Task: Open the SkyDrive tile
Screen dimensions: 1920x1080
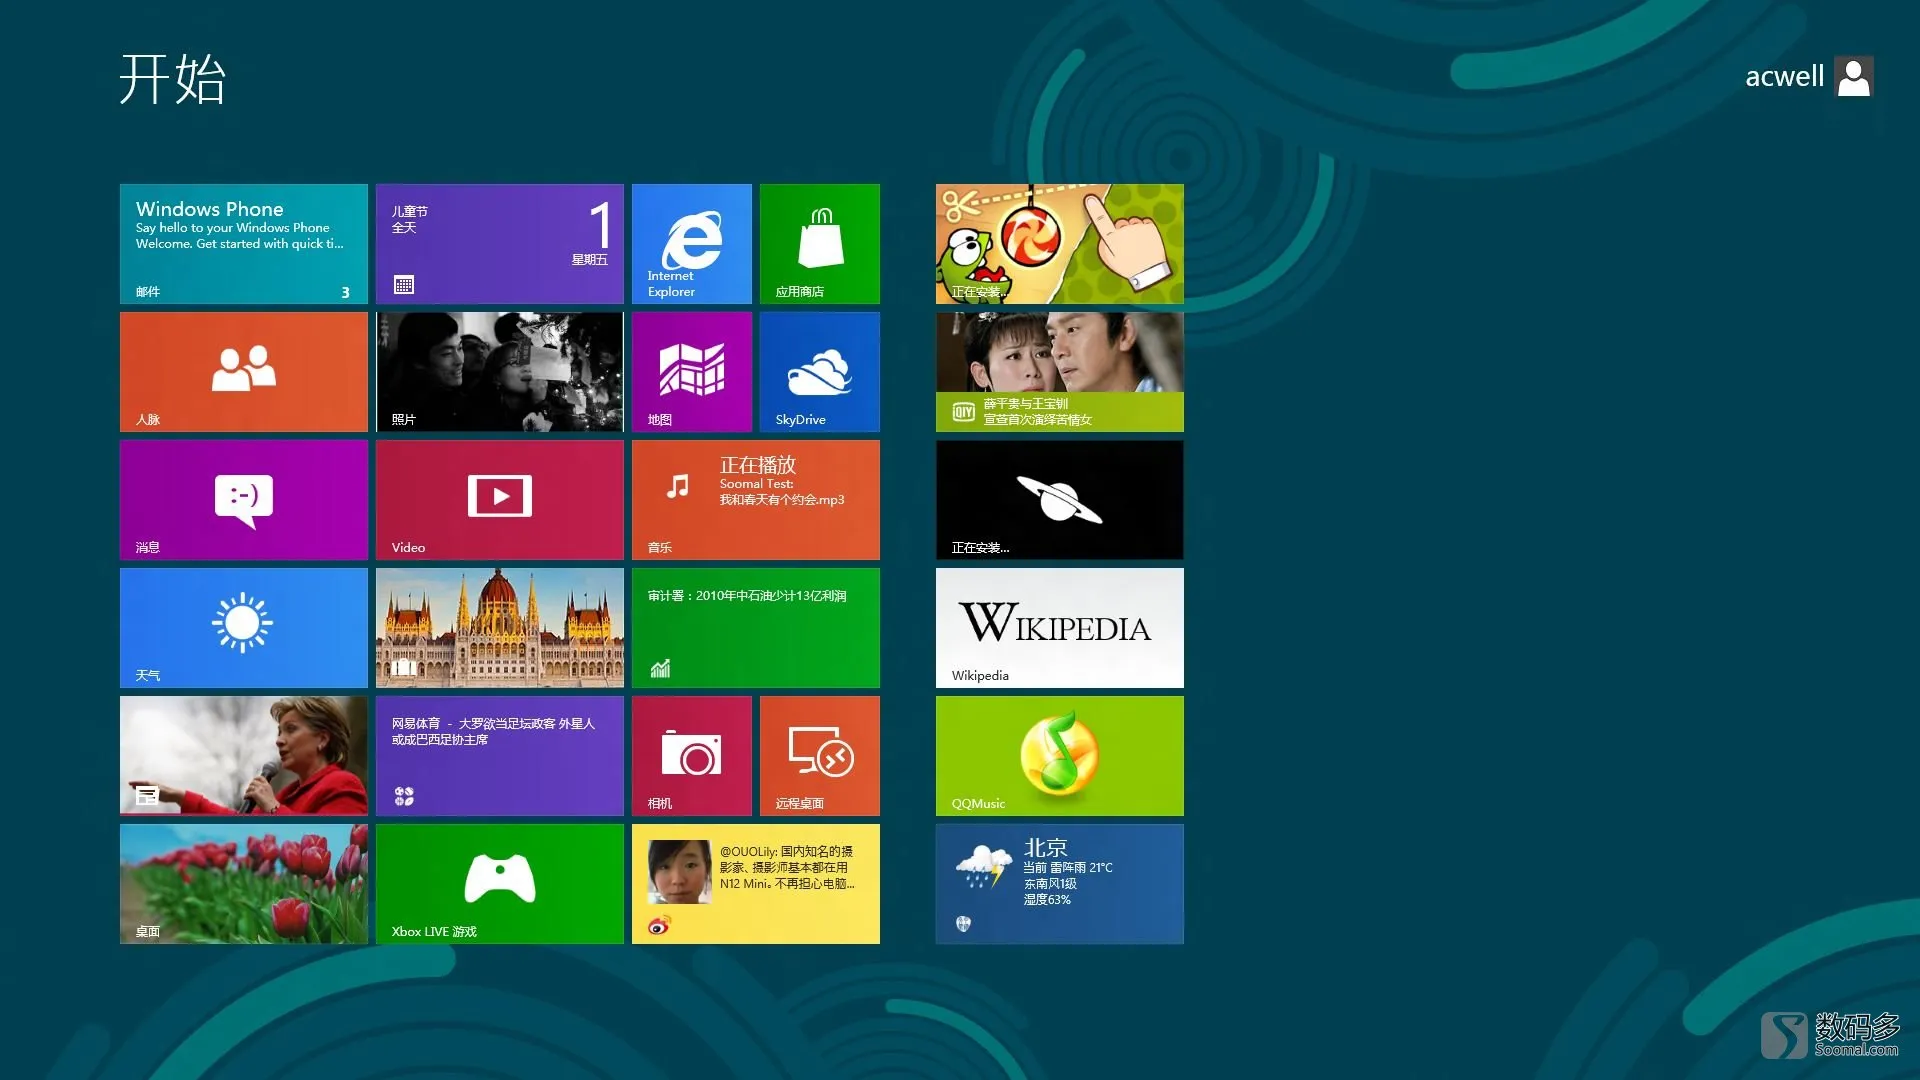Action: (820, 372)
